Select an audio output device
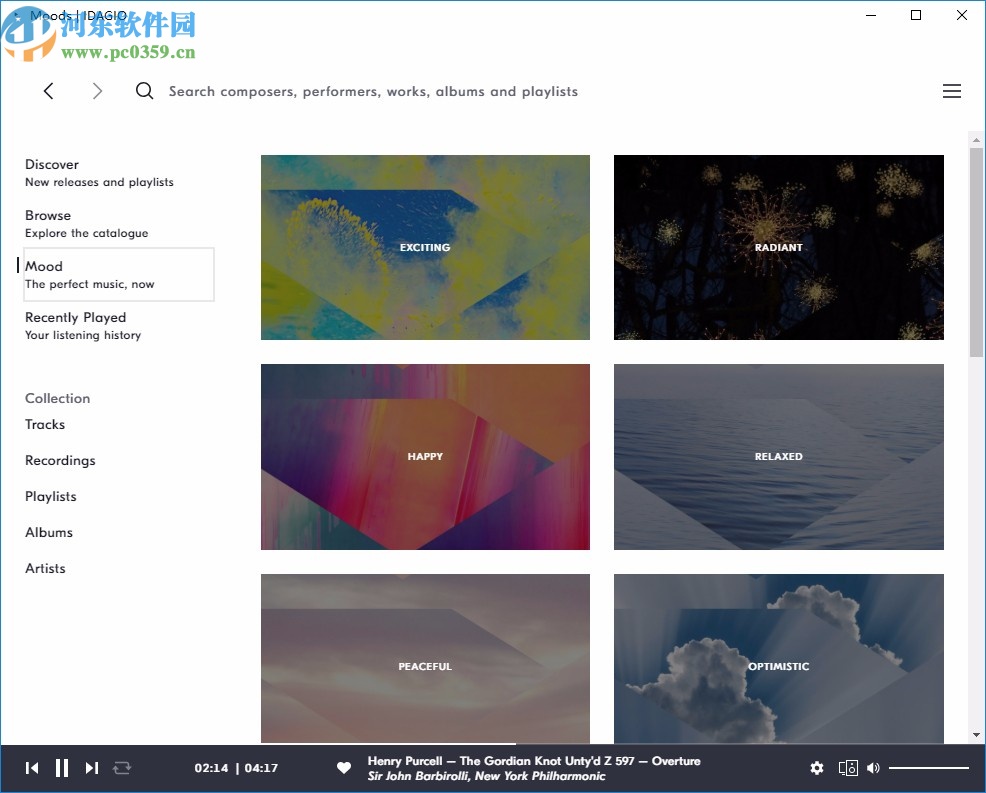Screen dimensions: 986x793 pos(847,767)
